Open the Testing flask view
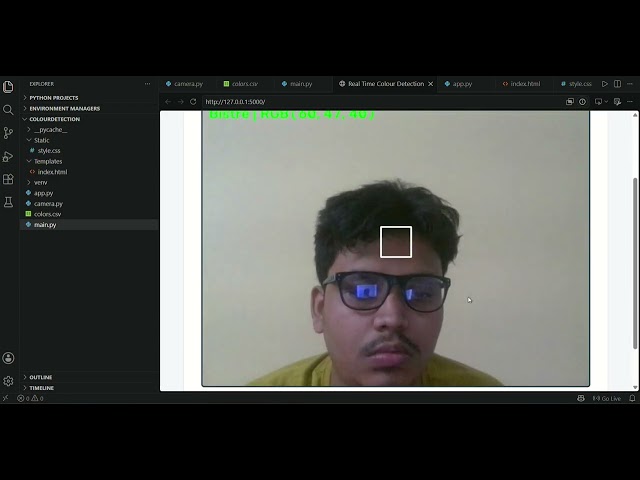640x480 pixels. coord(8,202)
